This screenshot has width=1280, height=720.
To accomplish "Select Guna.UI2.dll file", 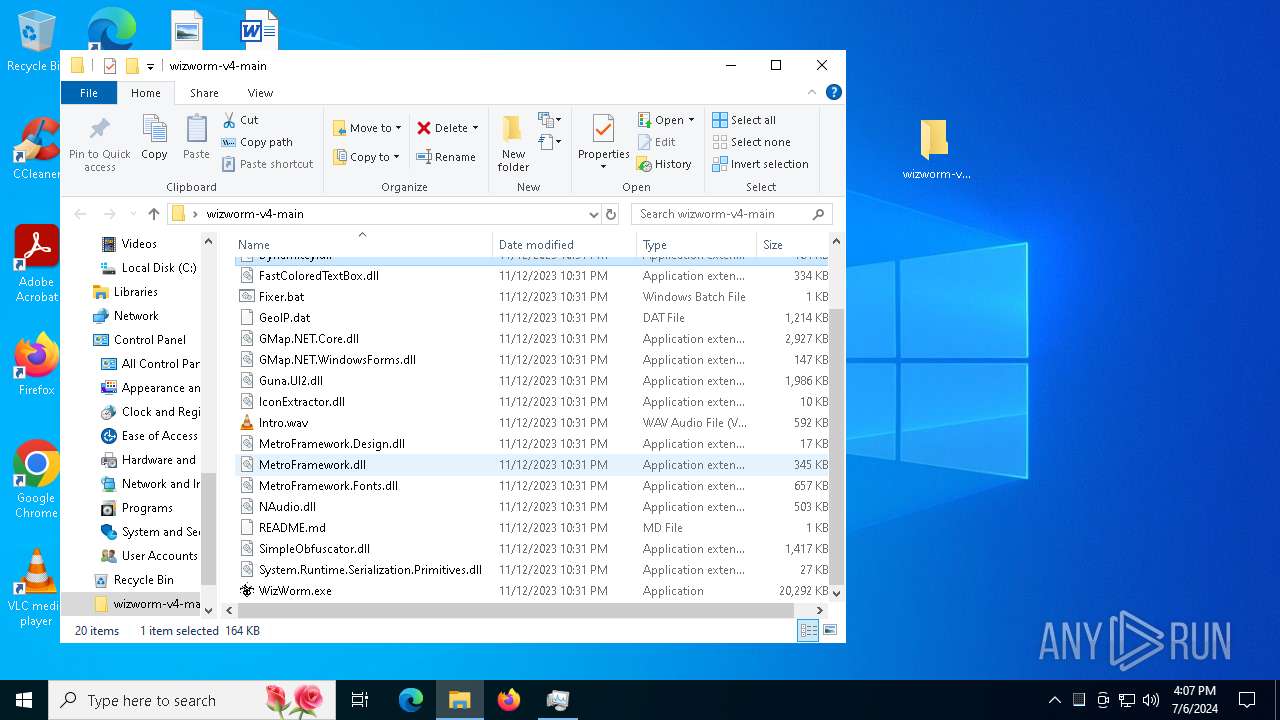I will [x=290, y=381].
